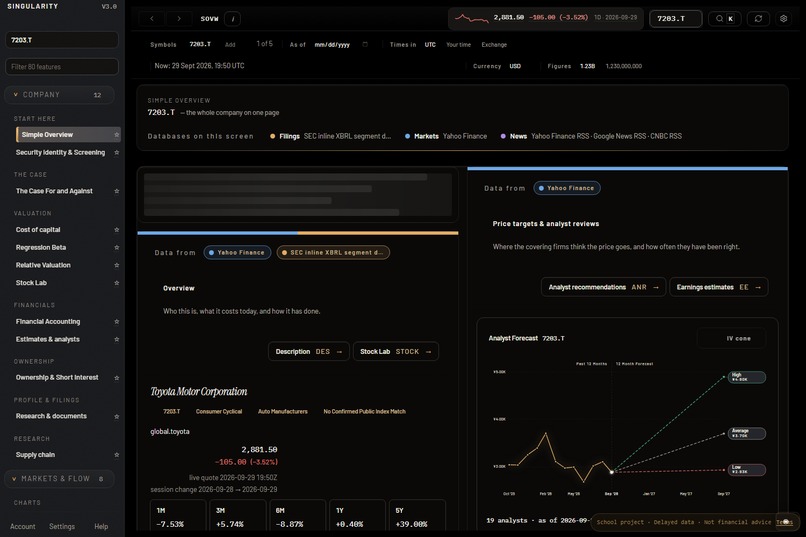Open Settings at sidebar bottom

click(x=62, y=527)
